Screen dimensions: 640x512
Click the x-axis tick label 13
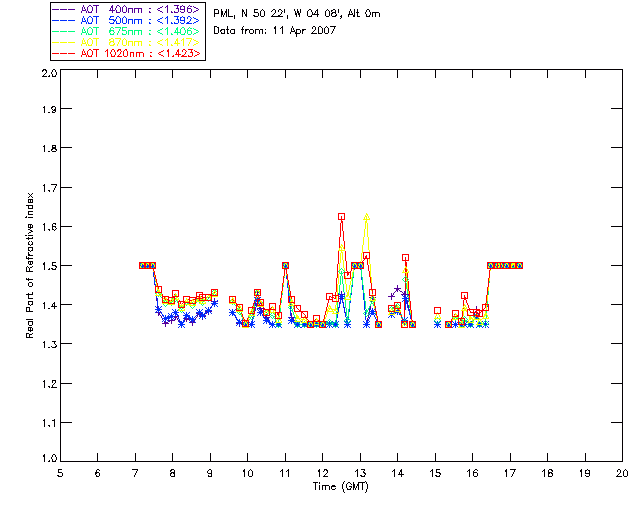(360, 473)
